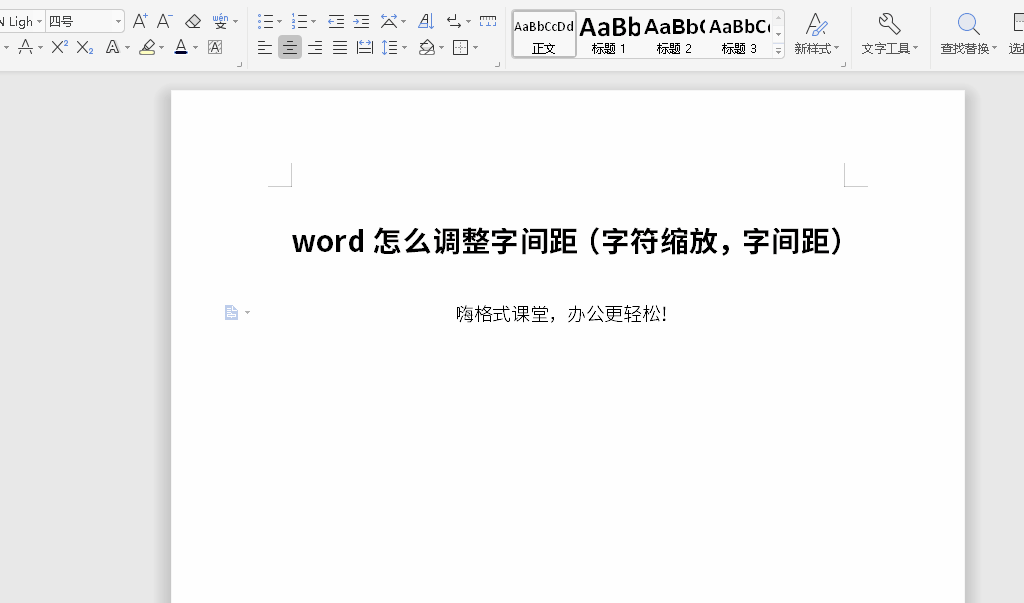Click the clear formatting eraser icon

(x=193, y=21)
